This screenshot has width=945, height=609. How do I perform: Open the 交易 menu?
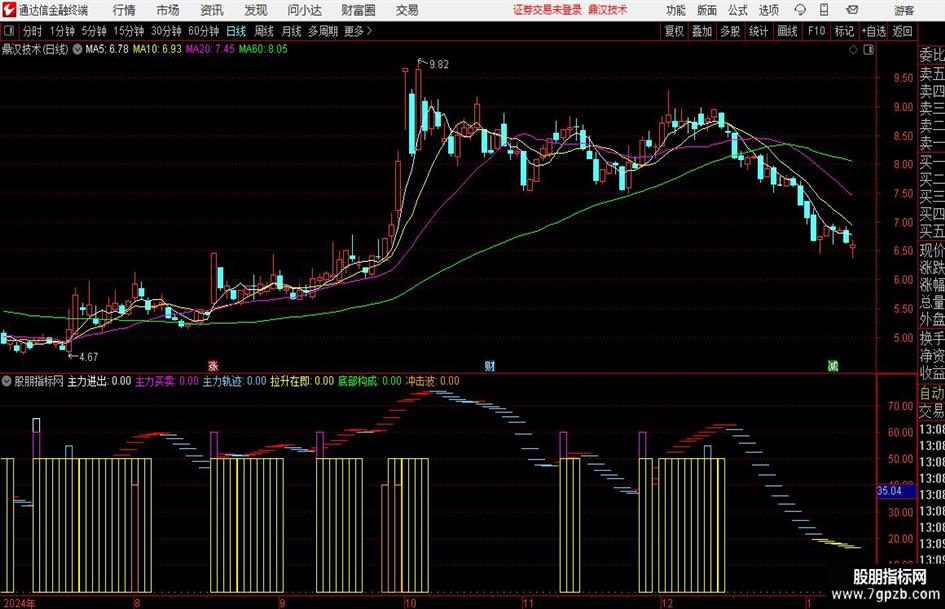pos(407,10)
